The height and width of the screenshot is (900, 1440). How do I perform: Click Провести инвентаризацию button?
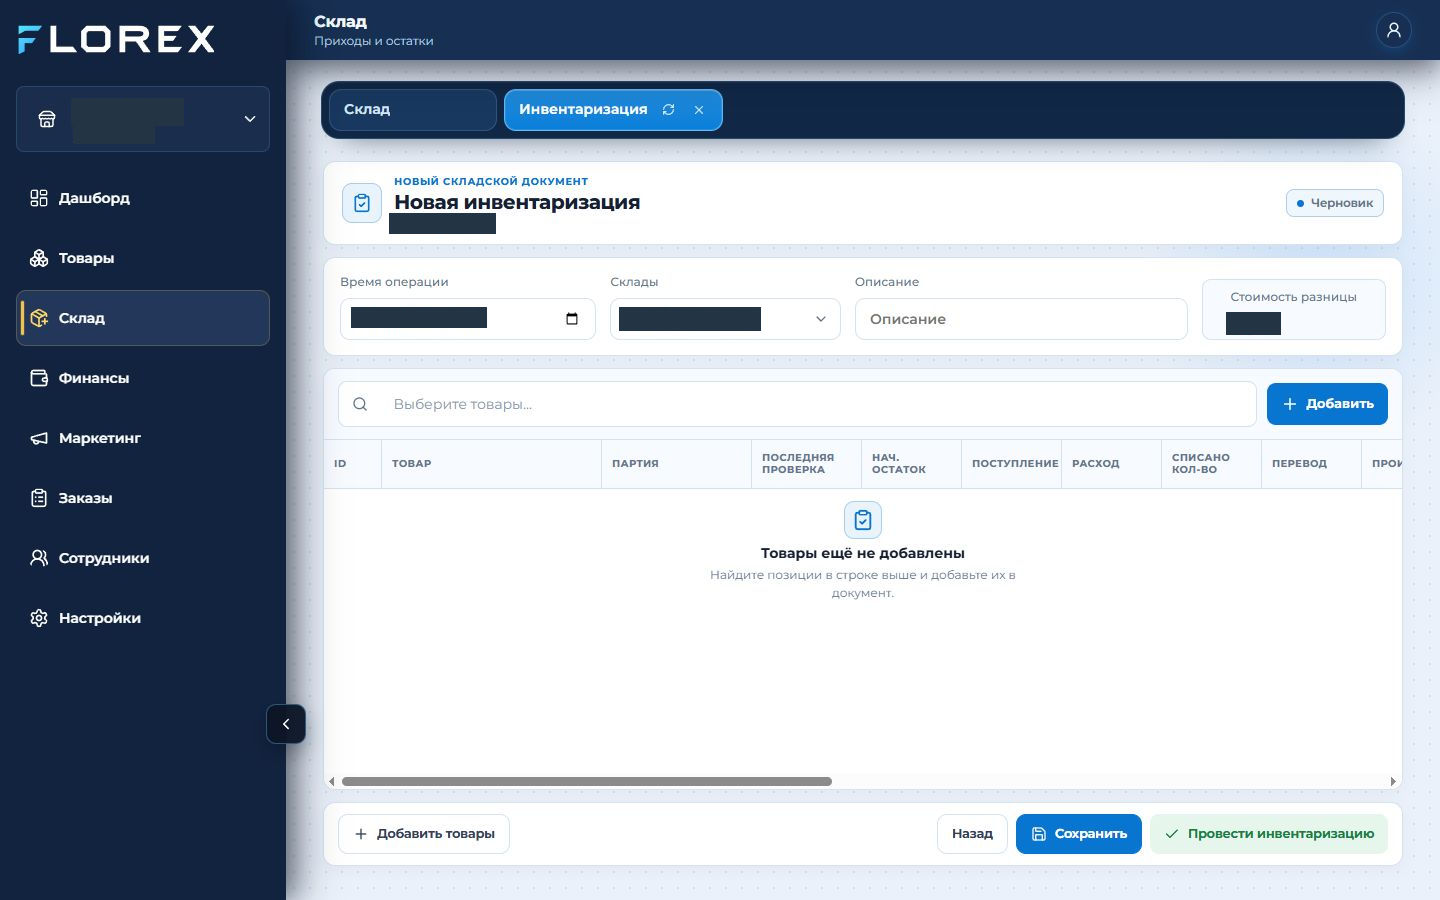tap(1269, 834)
